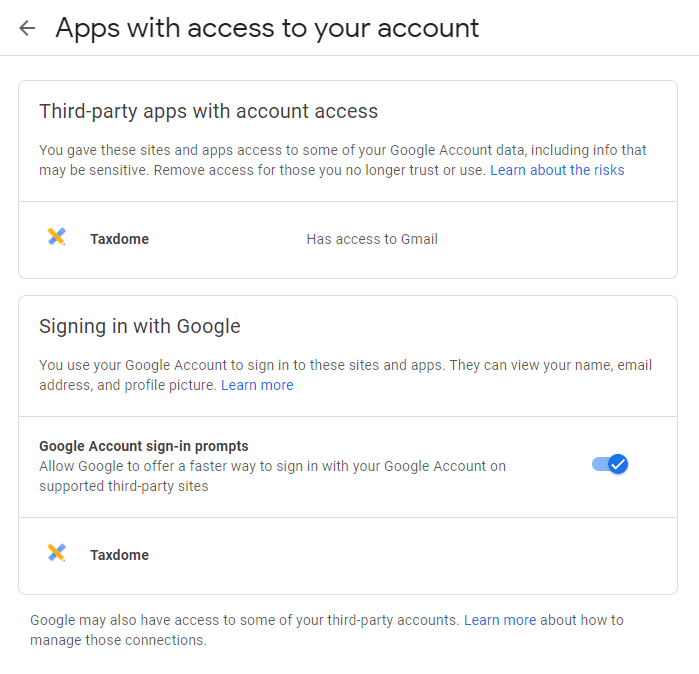
Task: Click "Google may also have access" footer text
Action: [x=245, y=620]
